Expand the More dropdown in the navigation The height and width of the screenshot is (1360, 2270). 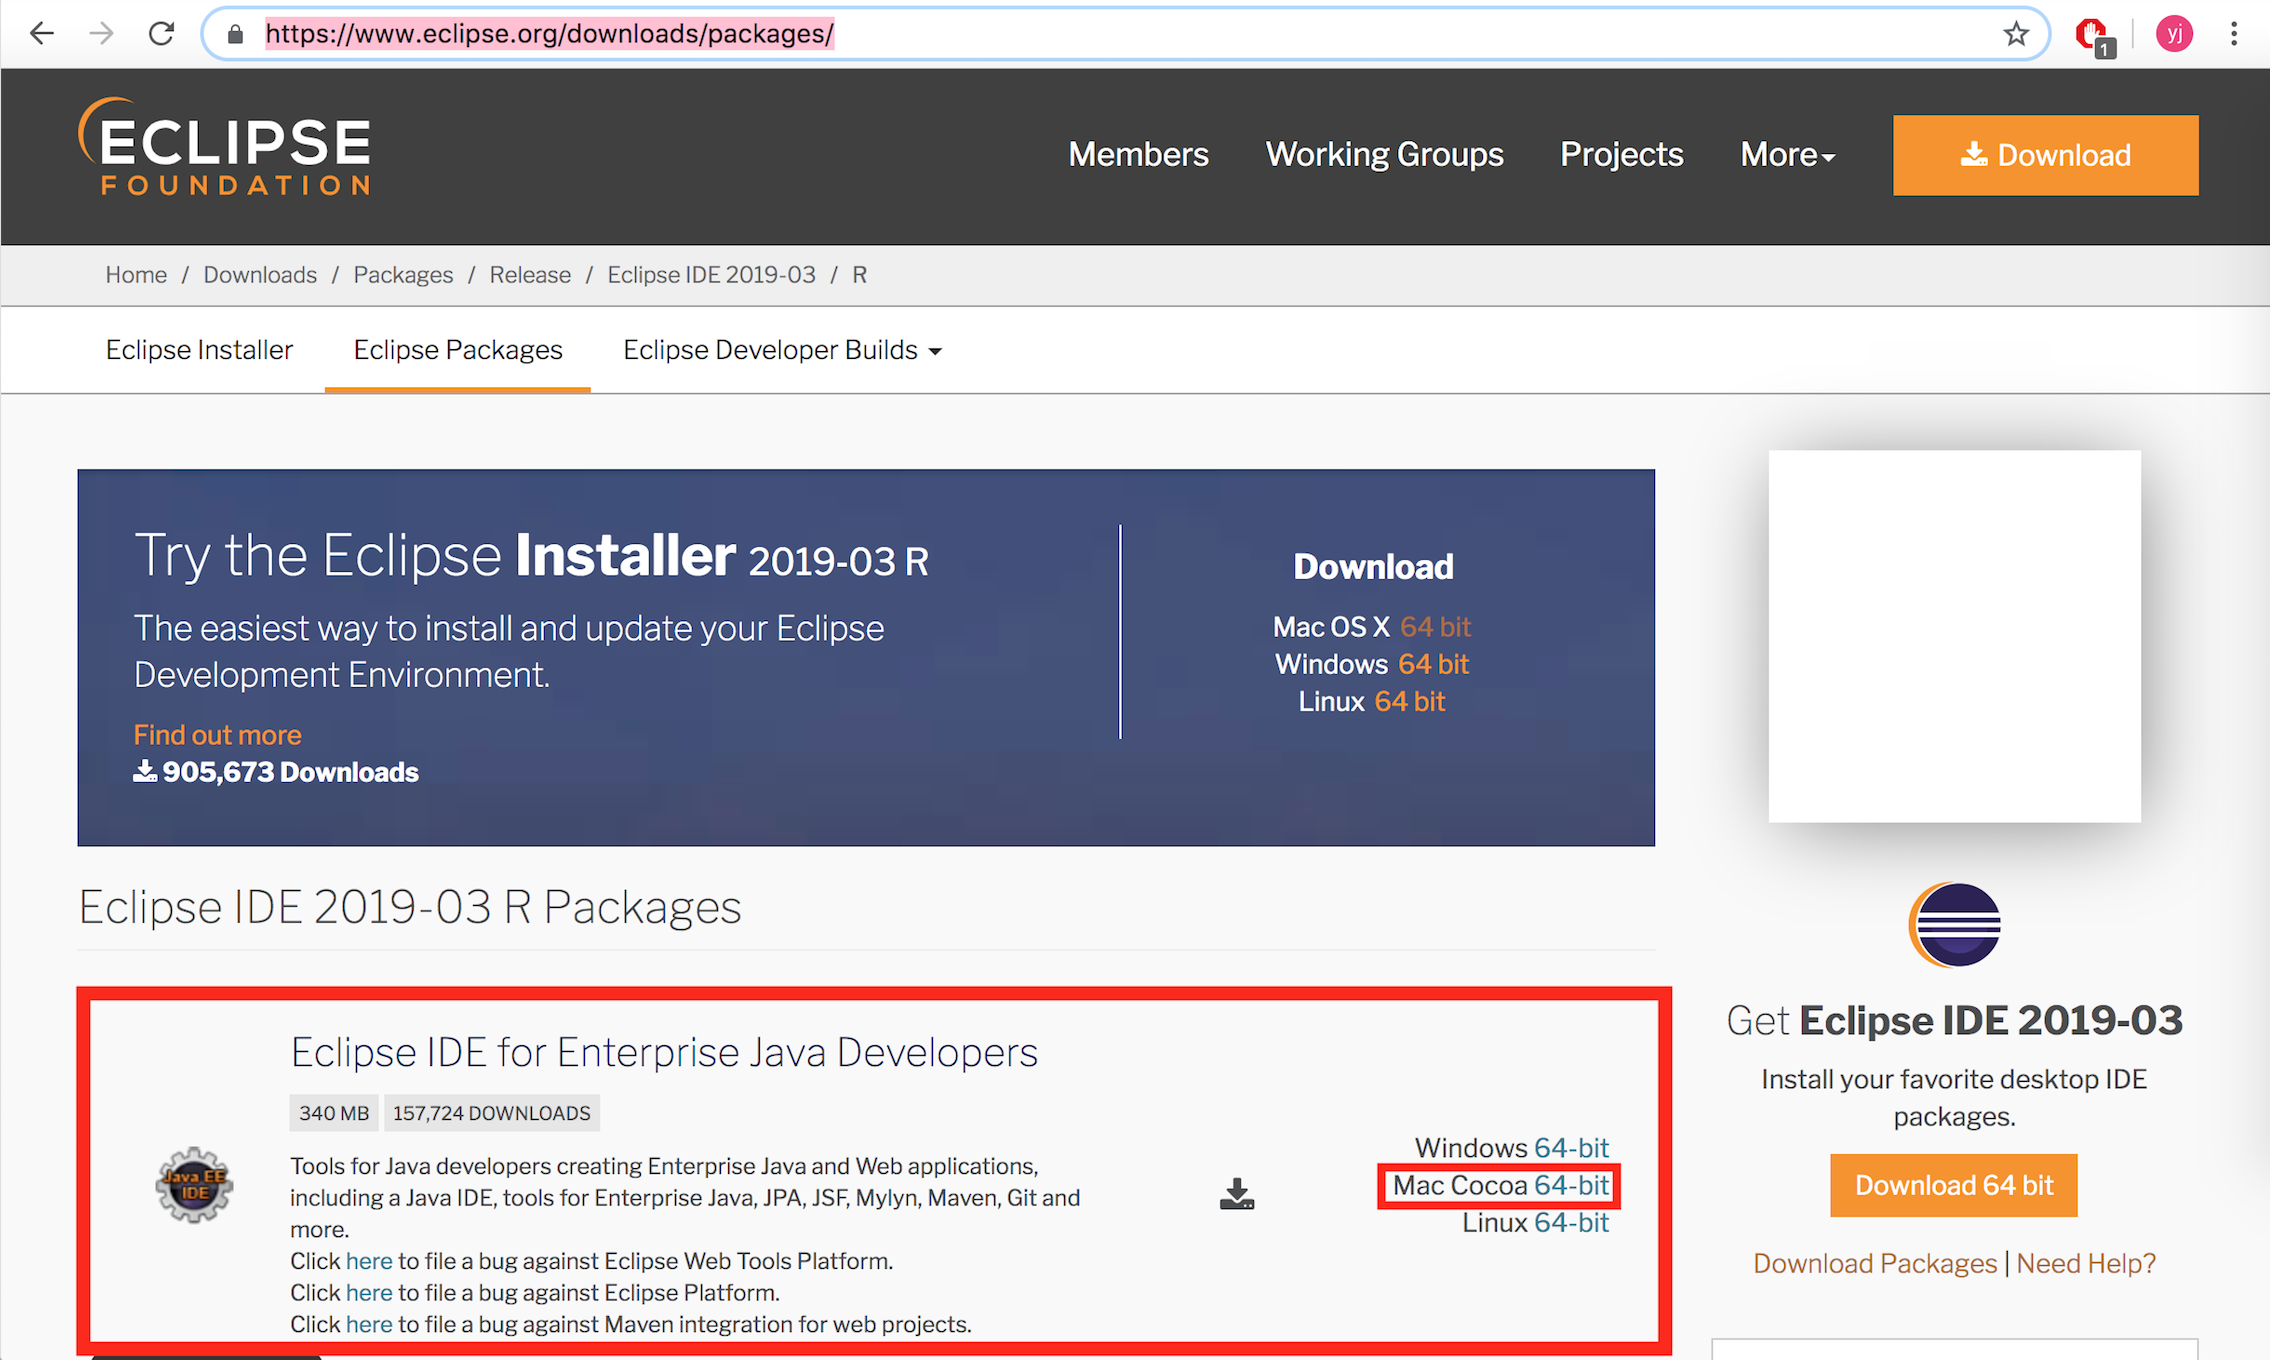pyautogui.click(x=1787, y=155)
